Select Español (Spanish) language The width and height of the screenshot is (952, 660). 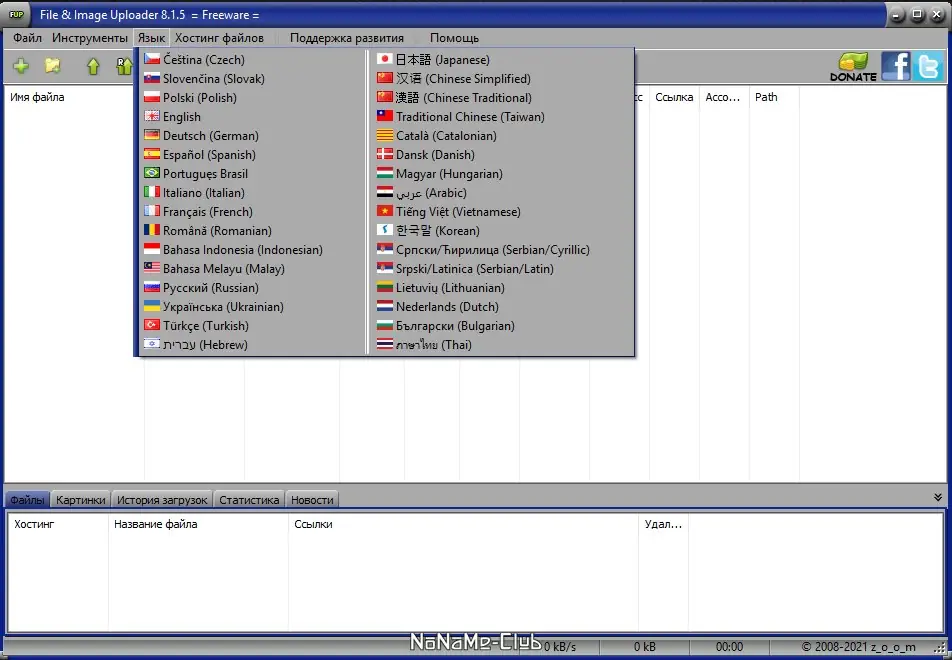(252, 155)
